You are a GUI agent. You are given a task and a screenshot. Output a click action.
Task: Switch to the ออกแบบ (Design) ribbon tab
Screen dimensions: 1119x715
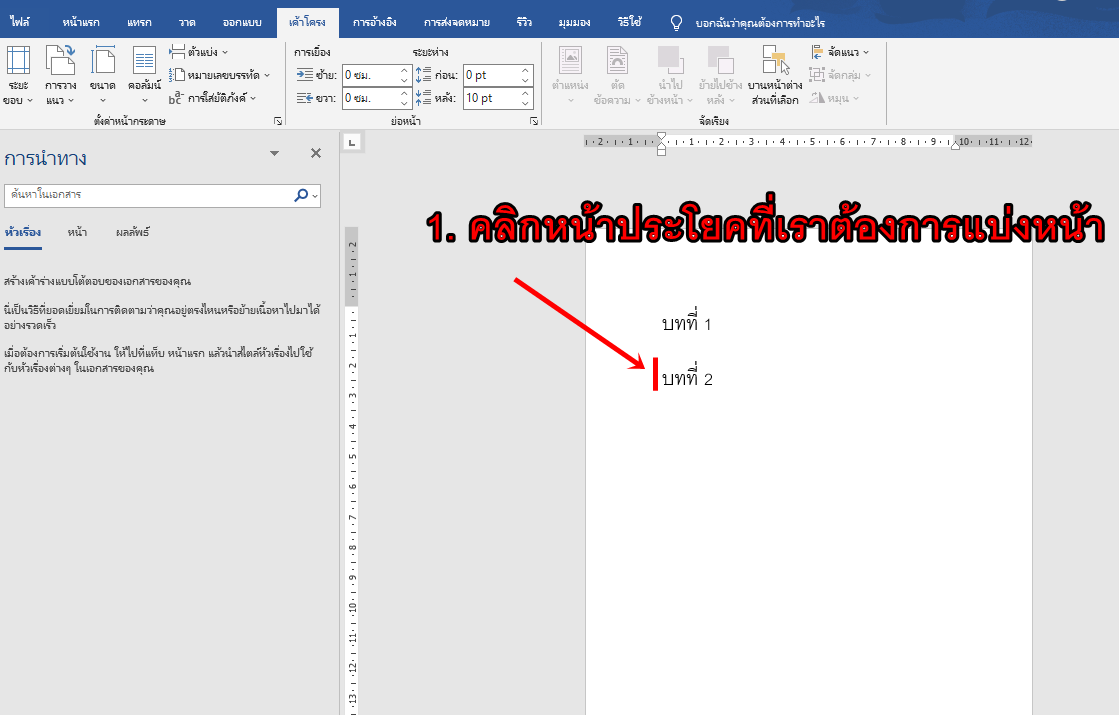[242, 22]
